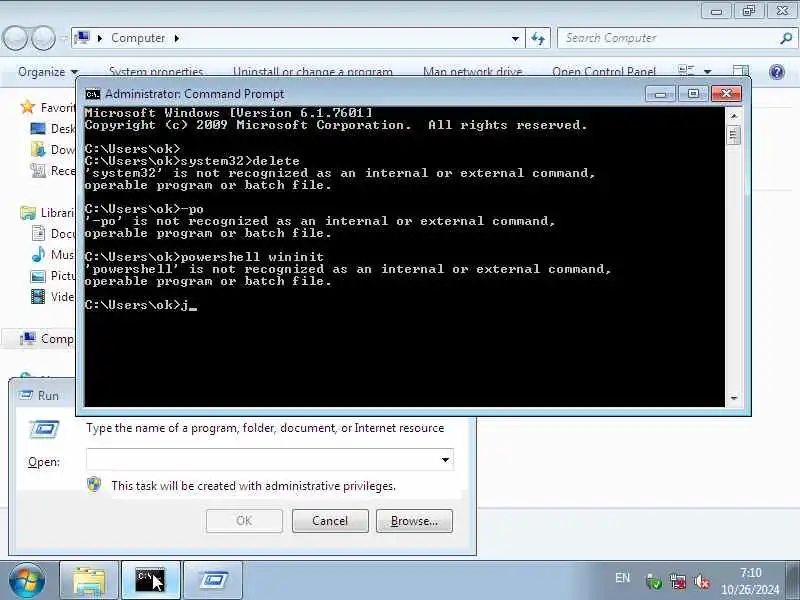
Task: Select Downloads folder icon in navigation pane
Action: click(38, 149)
